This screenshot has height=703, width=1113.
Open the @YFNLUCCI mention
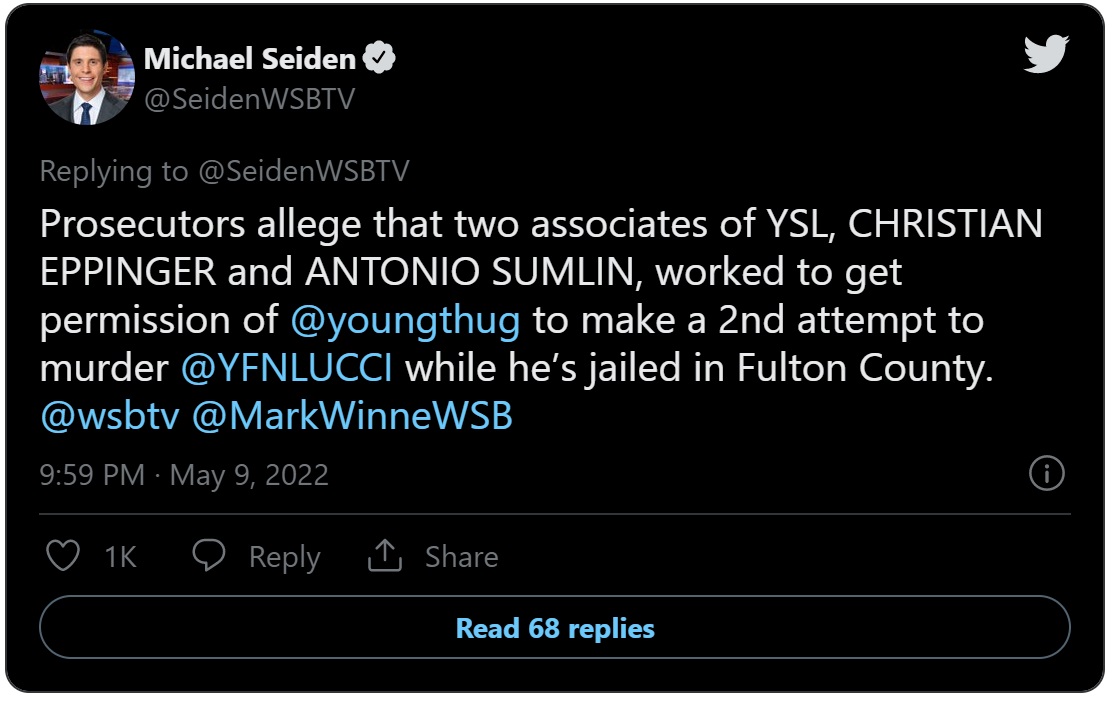pos(286,368)
